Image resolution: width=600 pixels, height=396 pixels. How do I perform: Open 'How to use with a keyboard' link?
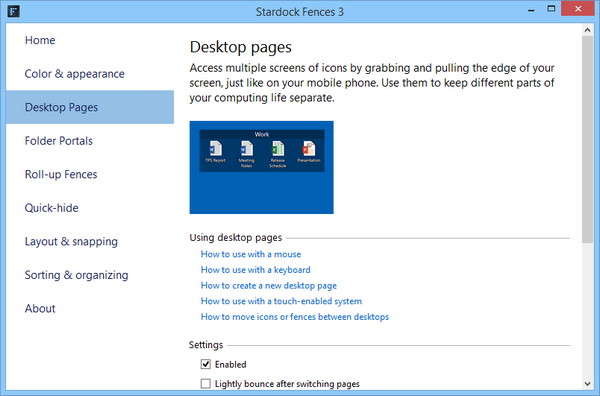pos(255,270)
